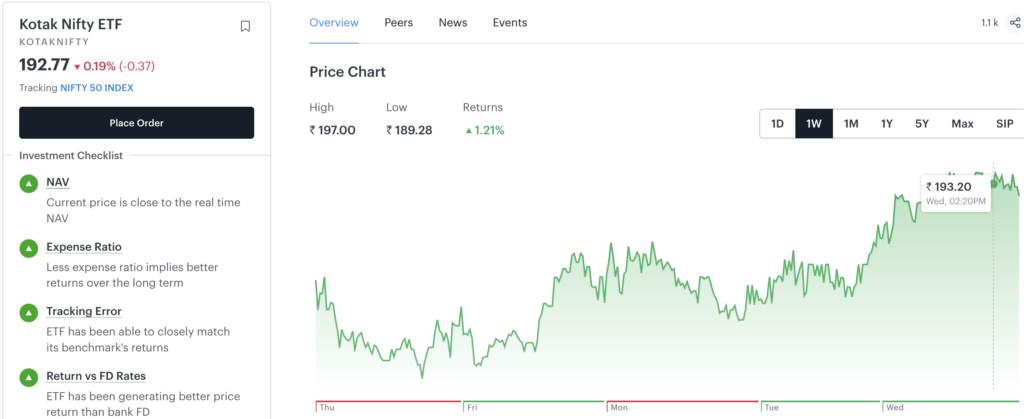Image resolution: width=1024 pixels, height=419 pixels.
Task: Click the Fri marker on chart timeline
Action: coord(472,407)
